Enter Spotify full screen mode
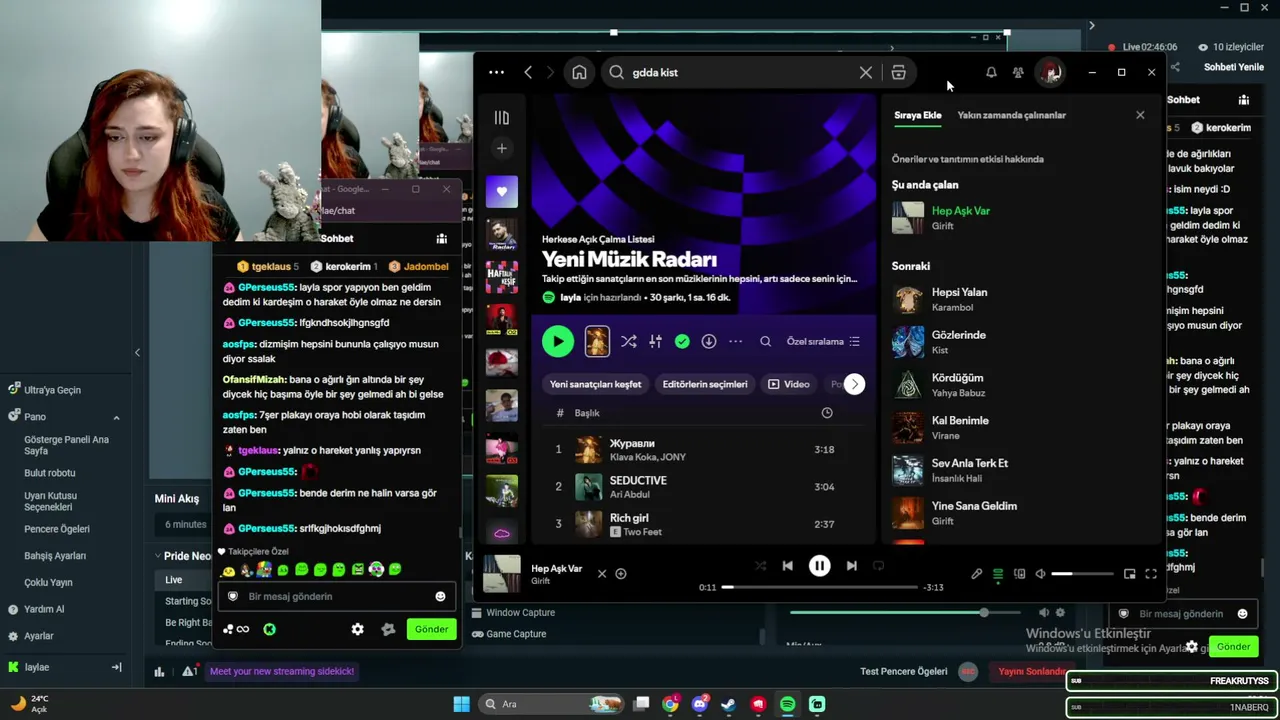Image resolution: width=1280 pixels, height=720 pixels. coord(1151,574)
